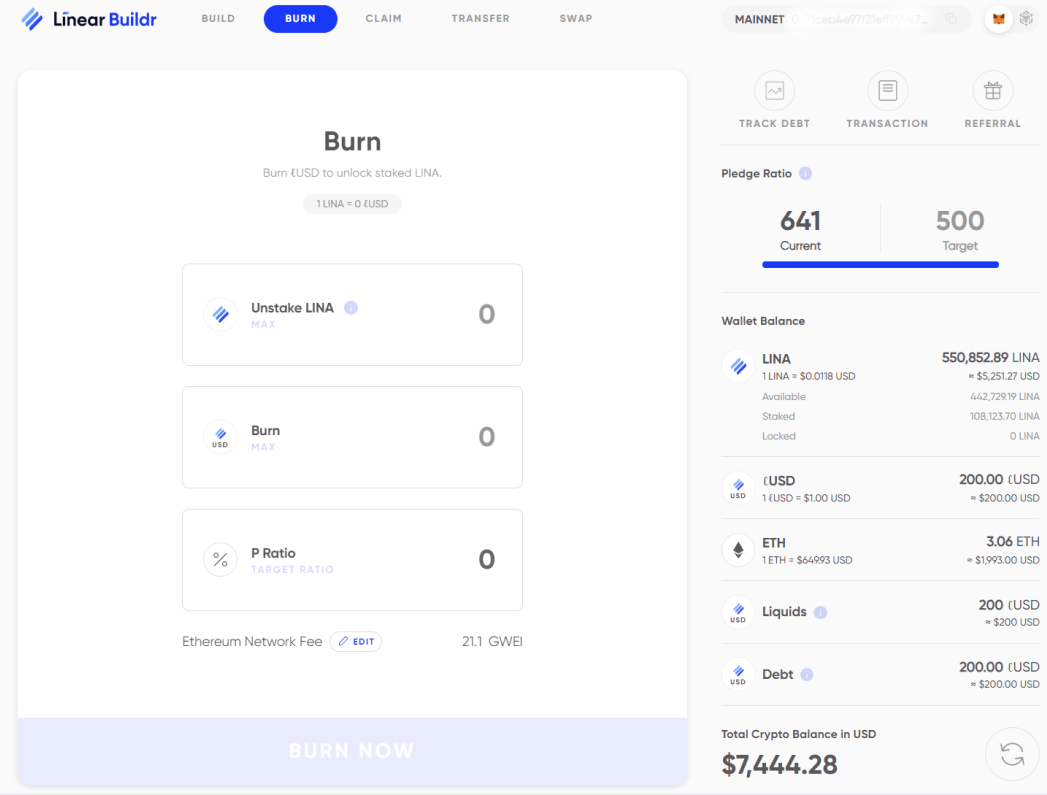The image size is (1047, 795).
Task: Click the 3.06 ETH balance
Action: 1013,541
